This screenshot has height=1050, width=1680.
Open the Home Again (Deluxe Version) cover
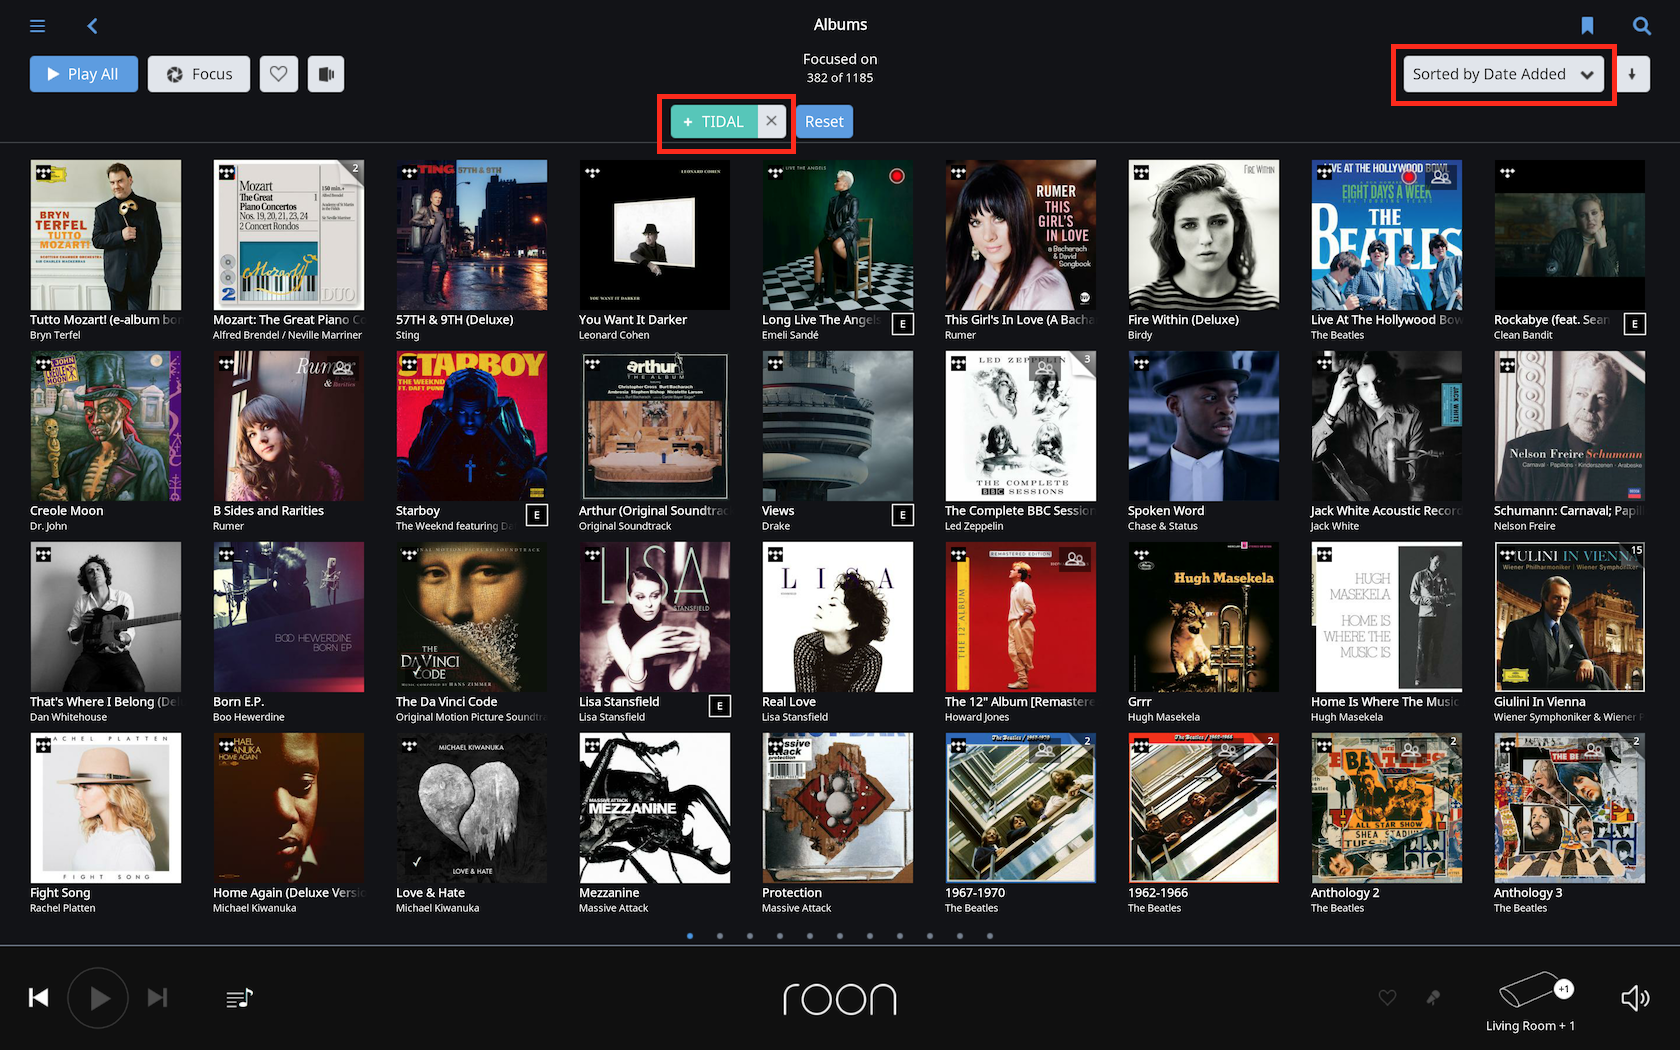click(x=289, y=808)
